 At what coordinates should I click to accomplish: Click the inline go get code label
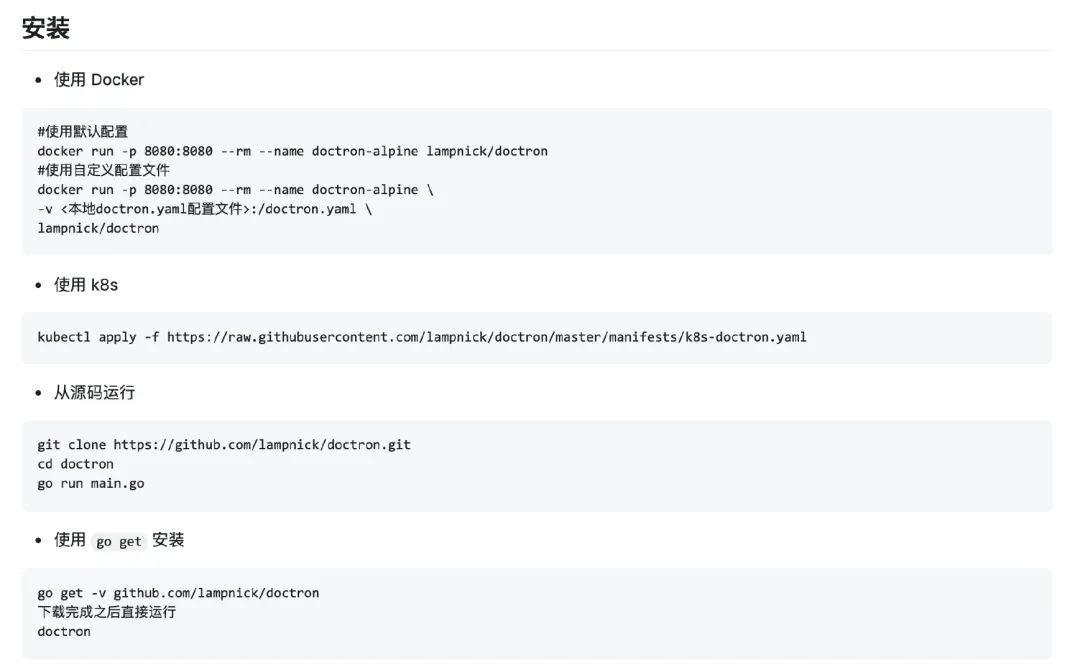[119, 541]
